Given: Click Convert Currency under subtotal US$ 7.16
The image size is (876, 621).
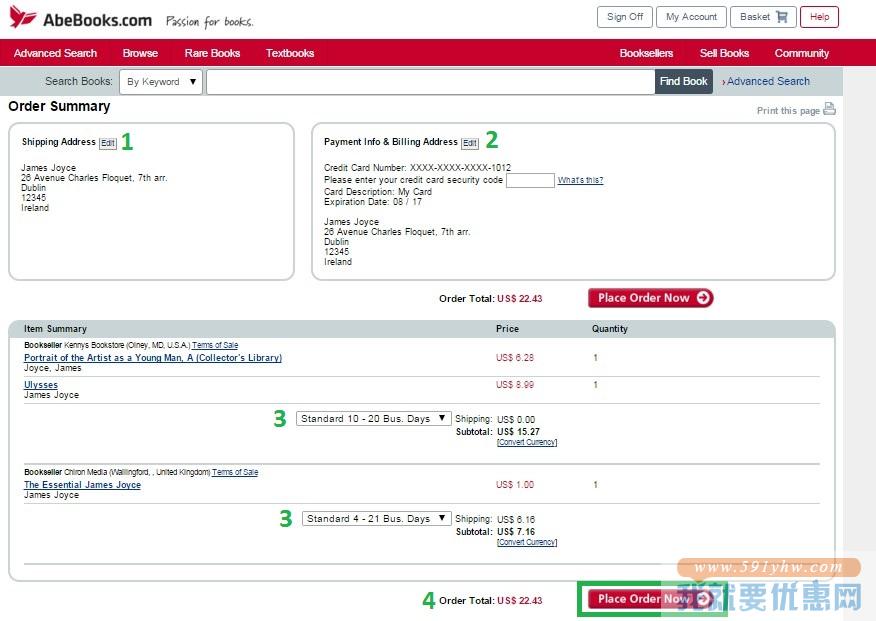Looking at the screenshot, I should click(527, 542).
